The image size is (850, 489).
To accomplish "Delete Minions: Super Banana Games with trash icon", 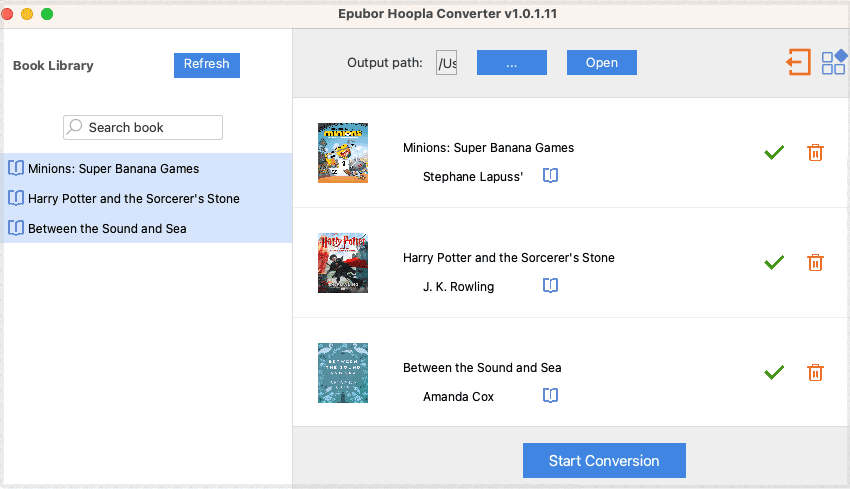I will 815,152.
